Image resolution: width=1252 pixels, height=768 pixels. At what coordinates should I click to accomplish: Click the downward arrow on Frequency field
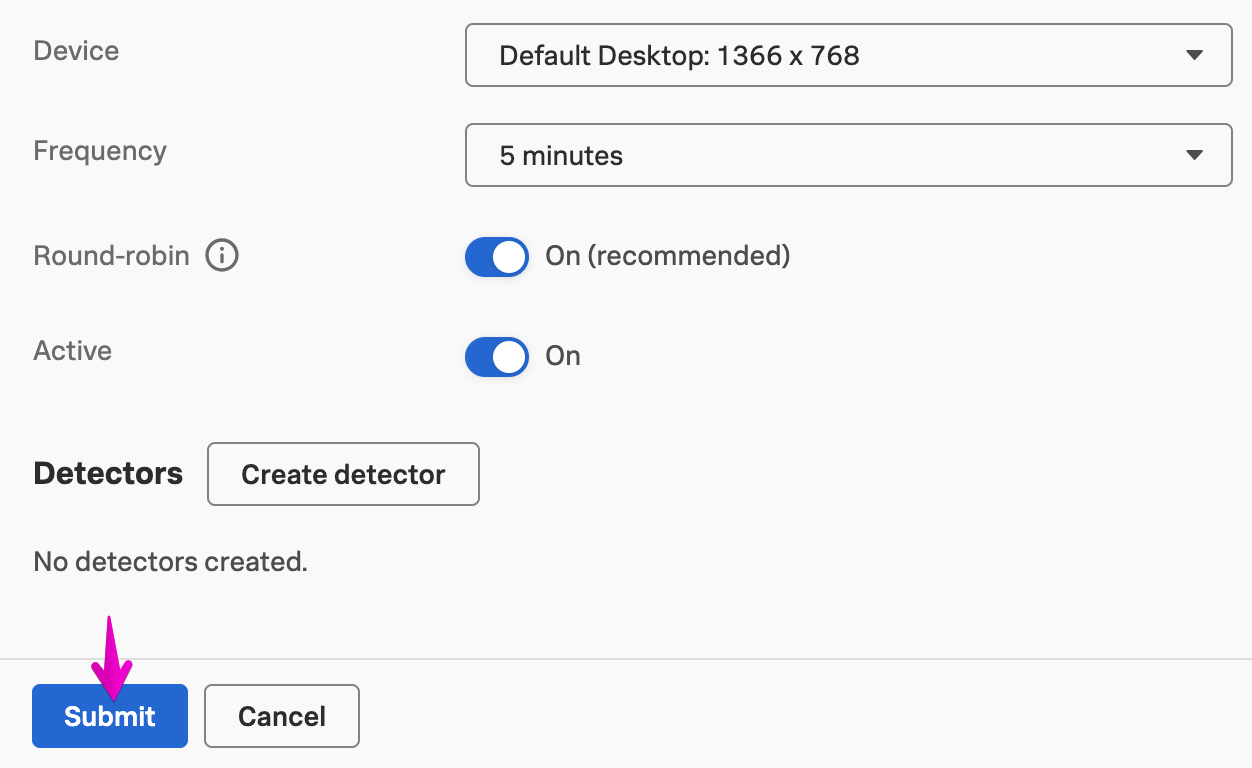tap(1193, 155)
